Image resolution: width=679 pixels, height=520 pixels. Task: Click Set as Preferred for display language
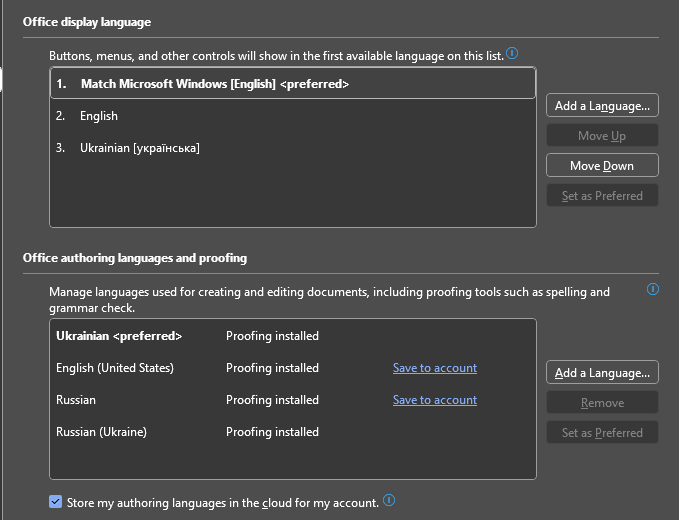click(602, 196)
